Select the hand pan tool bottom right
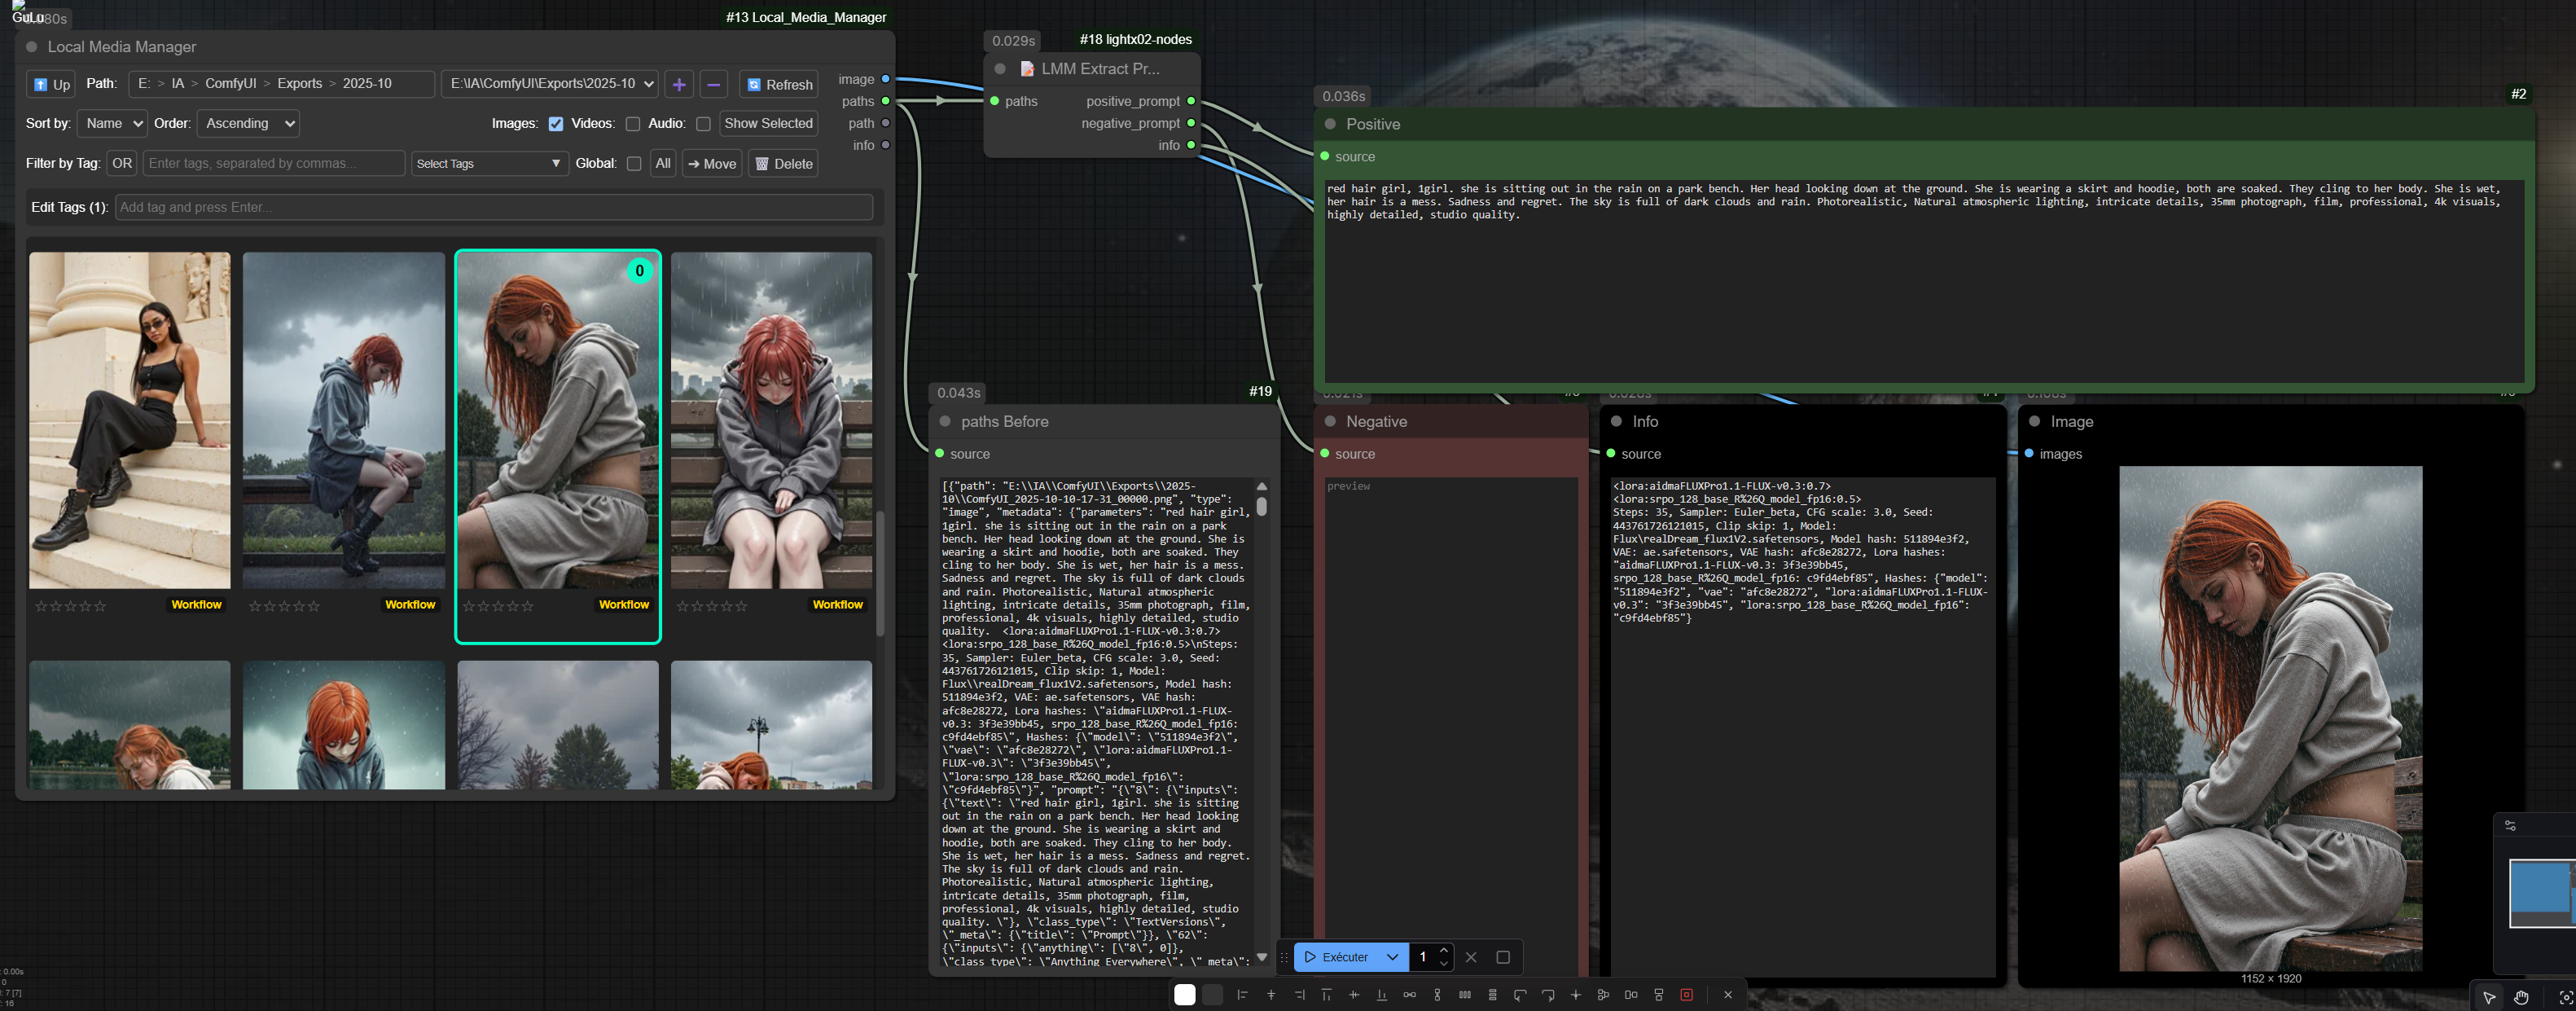2576x1011 pixels. (x=2522, y=997)
